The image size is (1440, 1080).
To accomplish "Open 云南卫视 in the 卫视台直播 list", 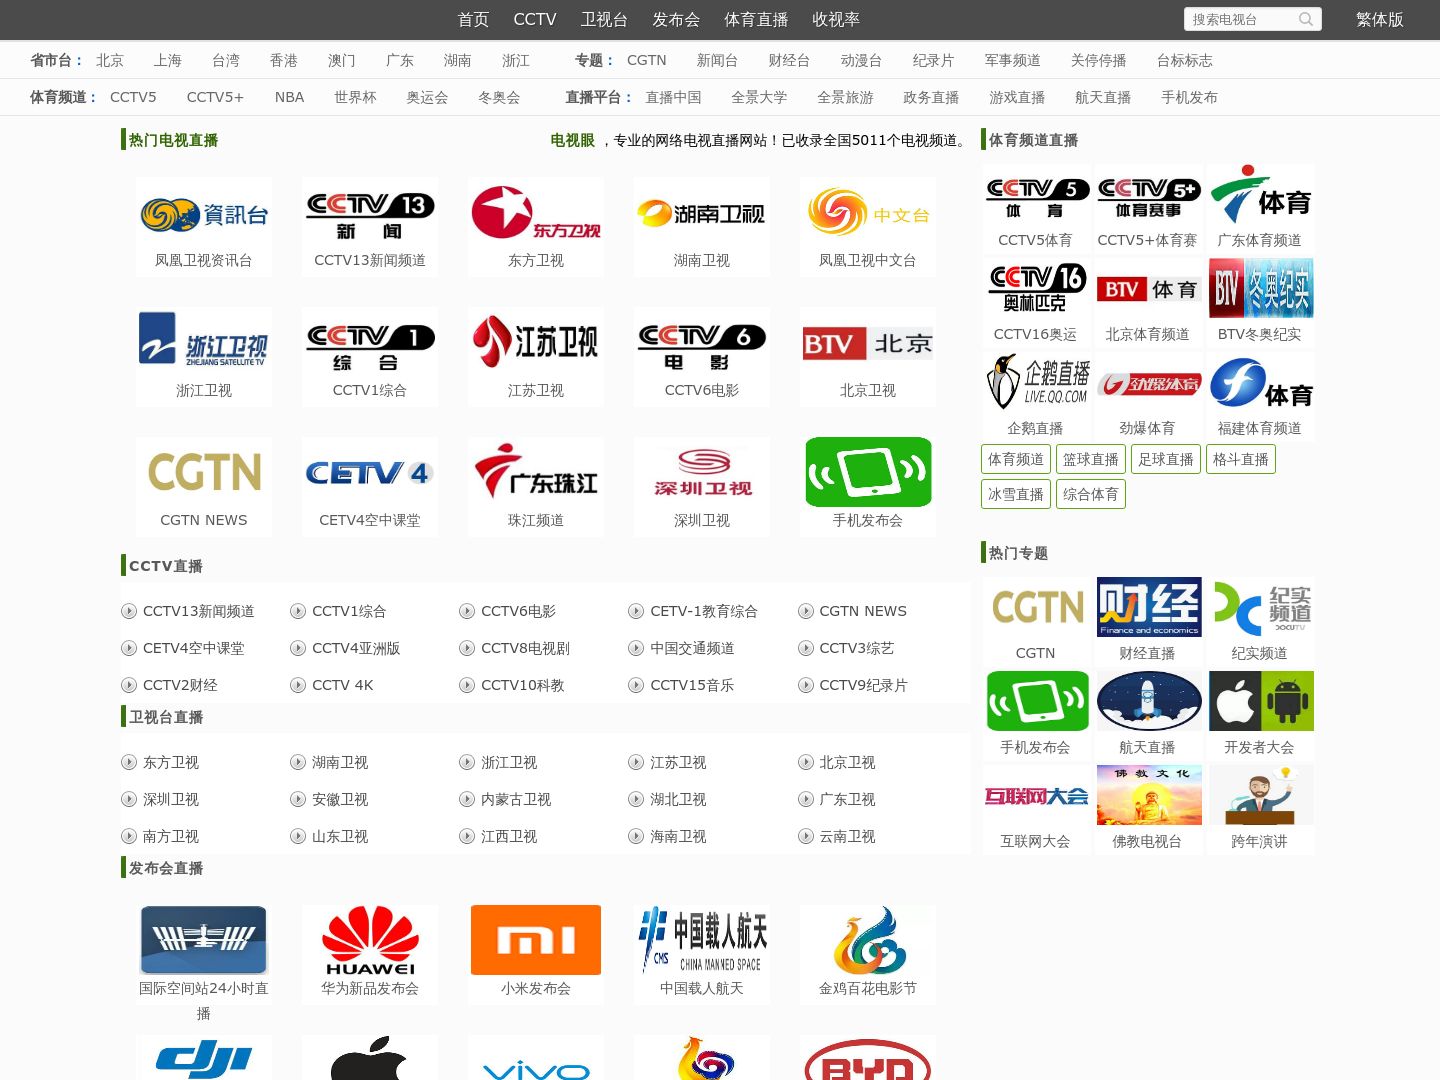I will 847,836.
